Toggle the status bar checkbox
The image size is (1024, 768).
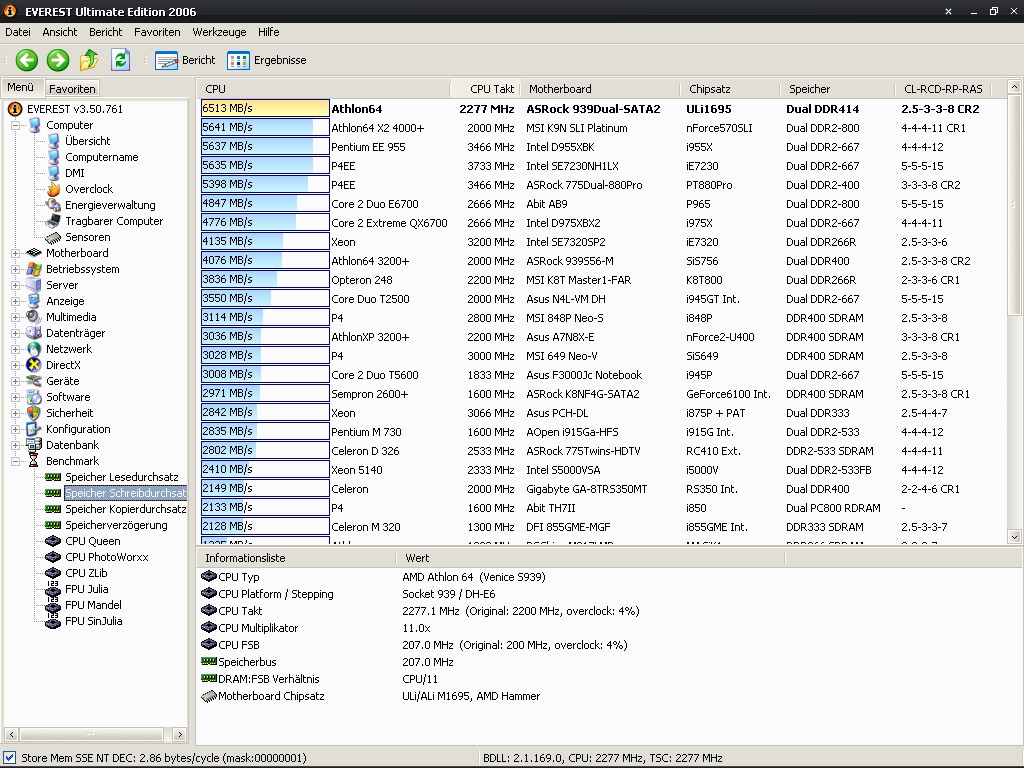pos(9,758)
